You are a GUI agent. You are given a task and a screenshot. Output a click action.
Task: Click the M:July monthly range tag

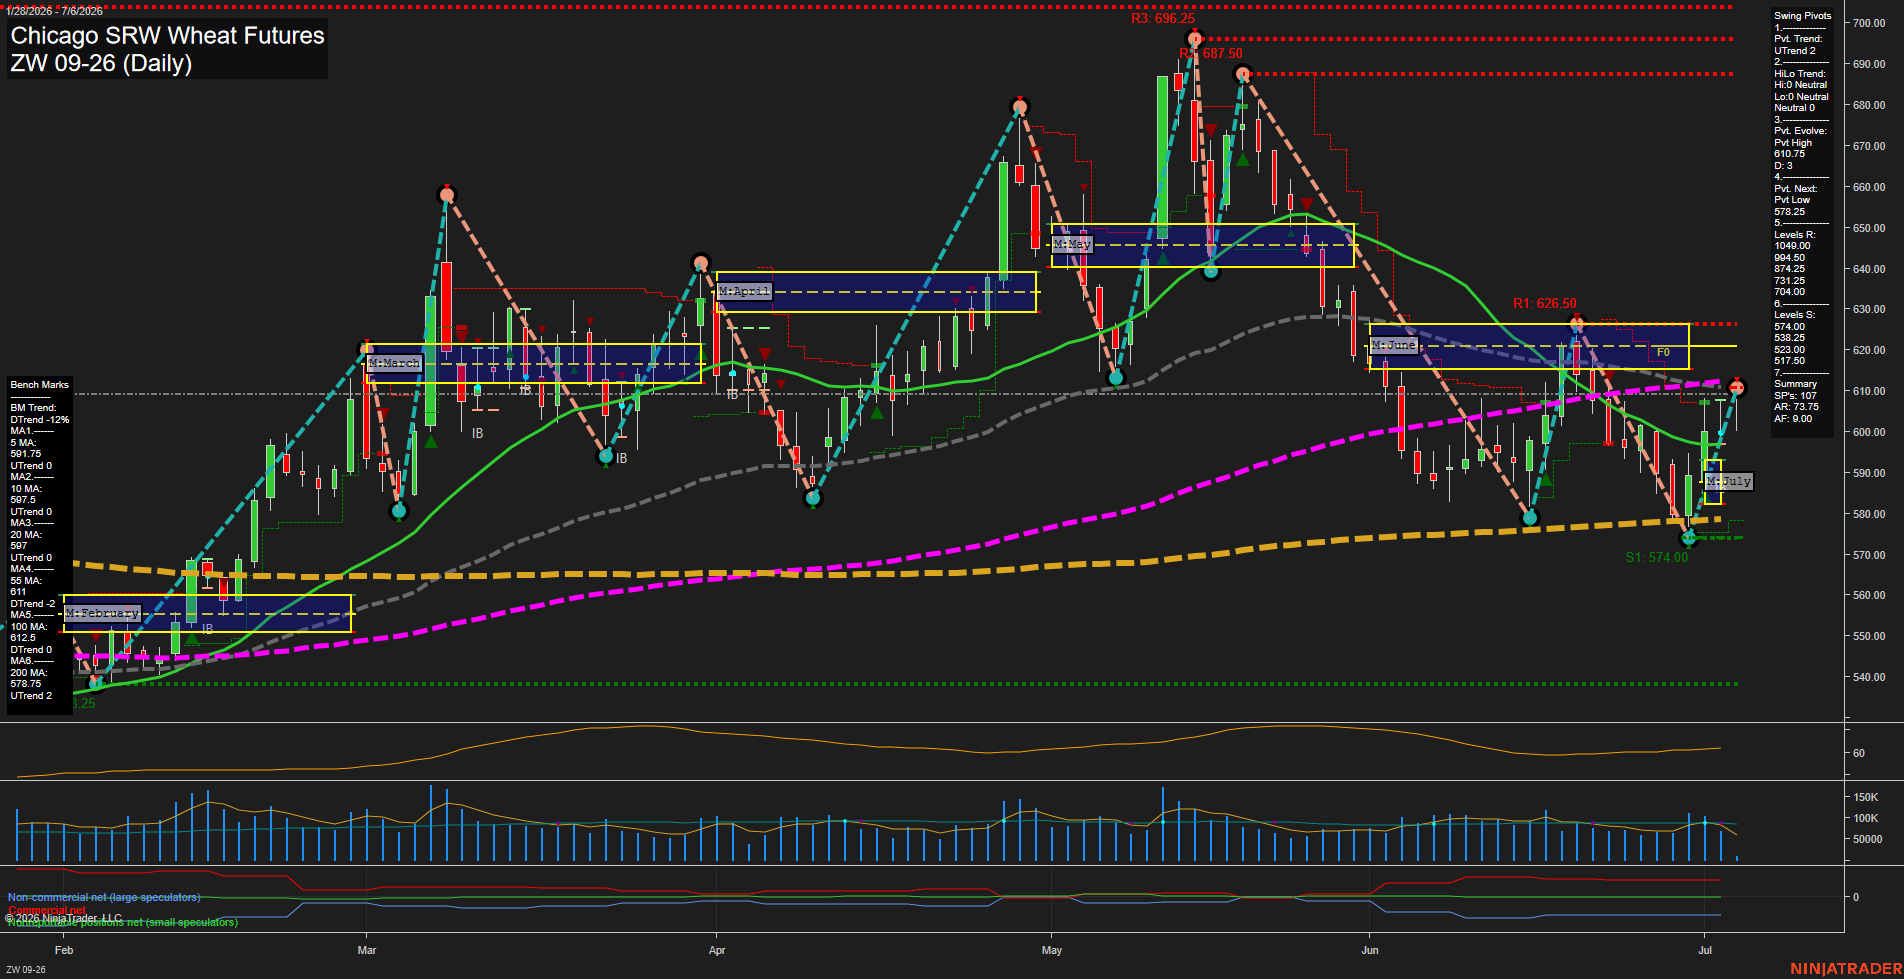click(x=1729, y=482)
